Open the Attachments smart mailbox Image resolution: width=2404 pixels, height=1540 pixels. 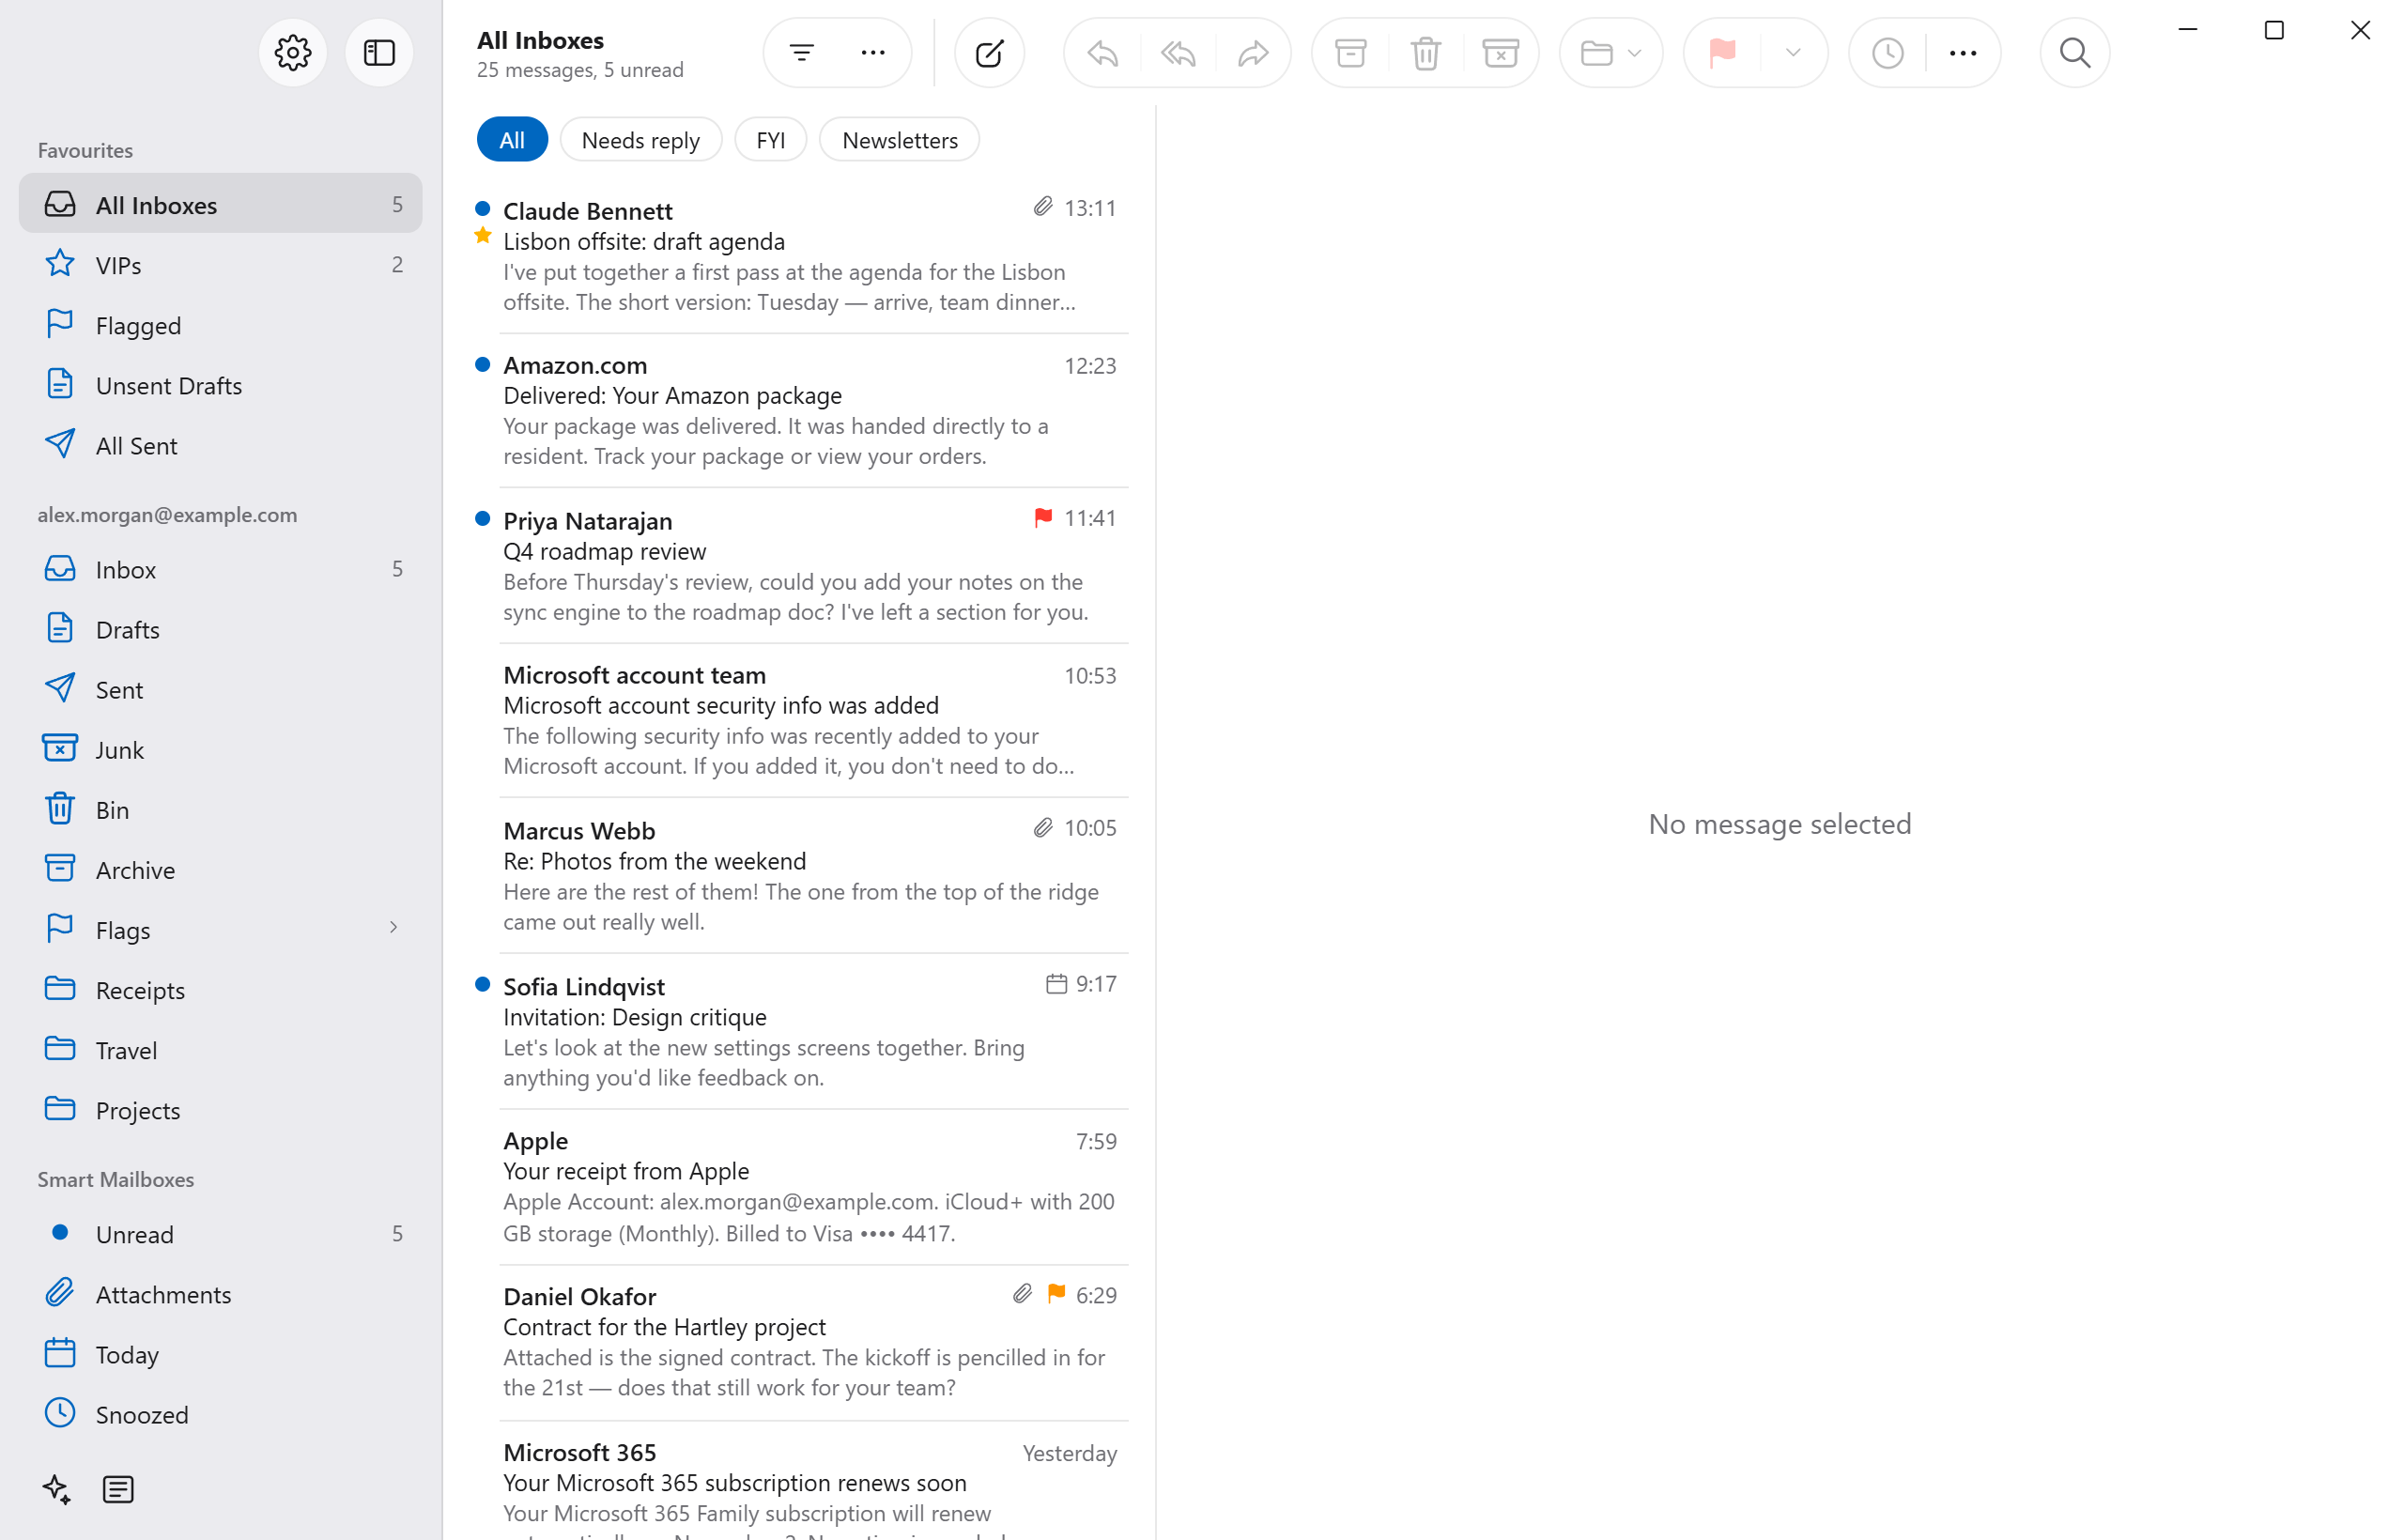220,1293
